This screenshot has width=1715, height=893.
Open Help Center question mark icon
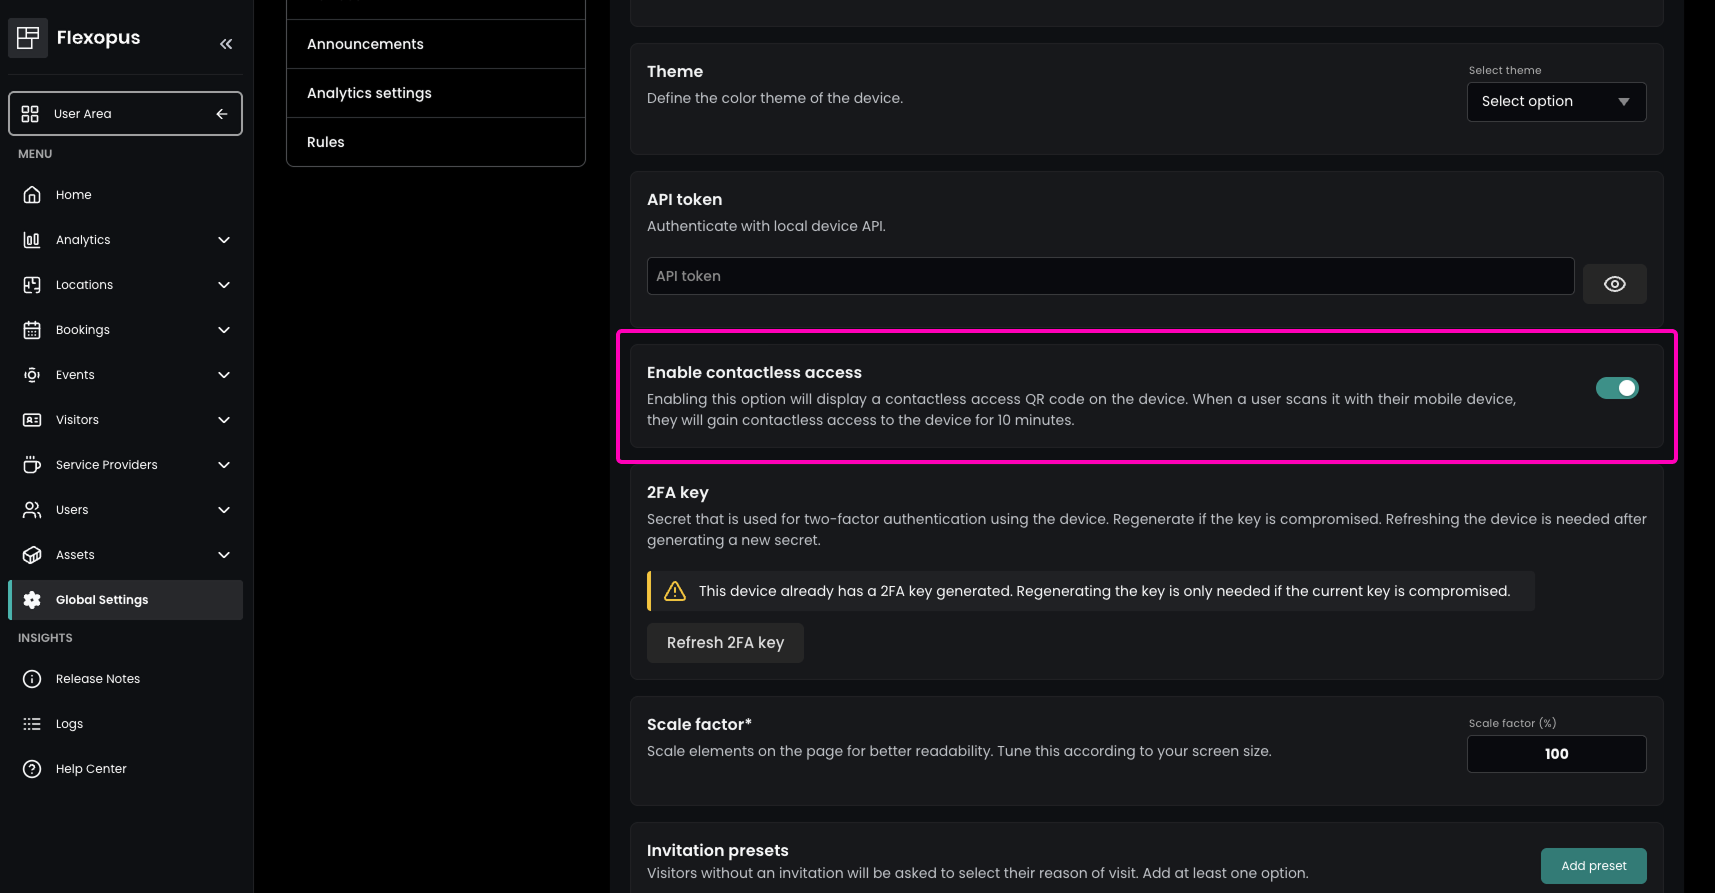32,769
